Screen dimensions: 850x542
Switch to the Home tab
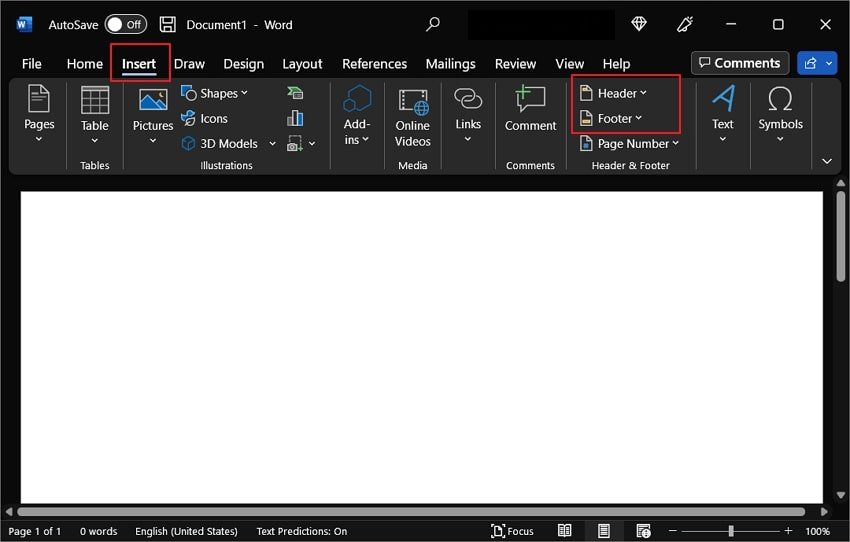click(85, 64)
